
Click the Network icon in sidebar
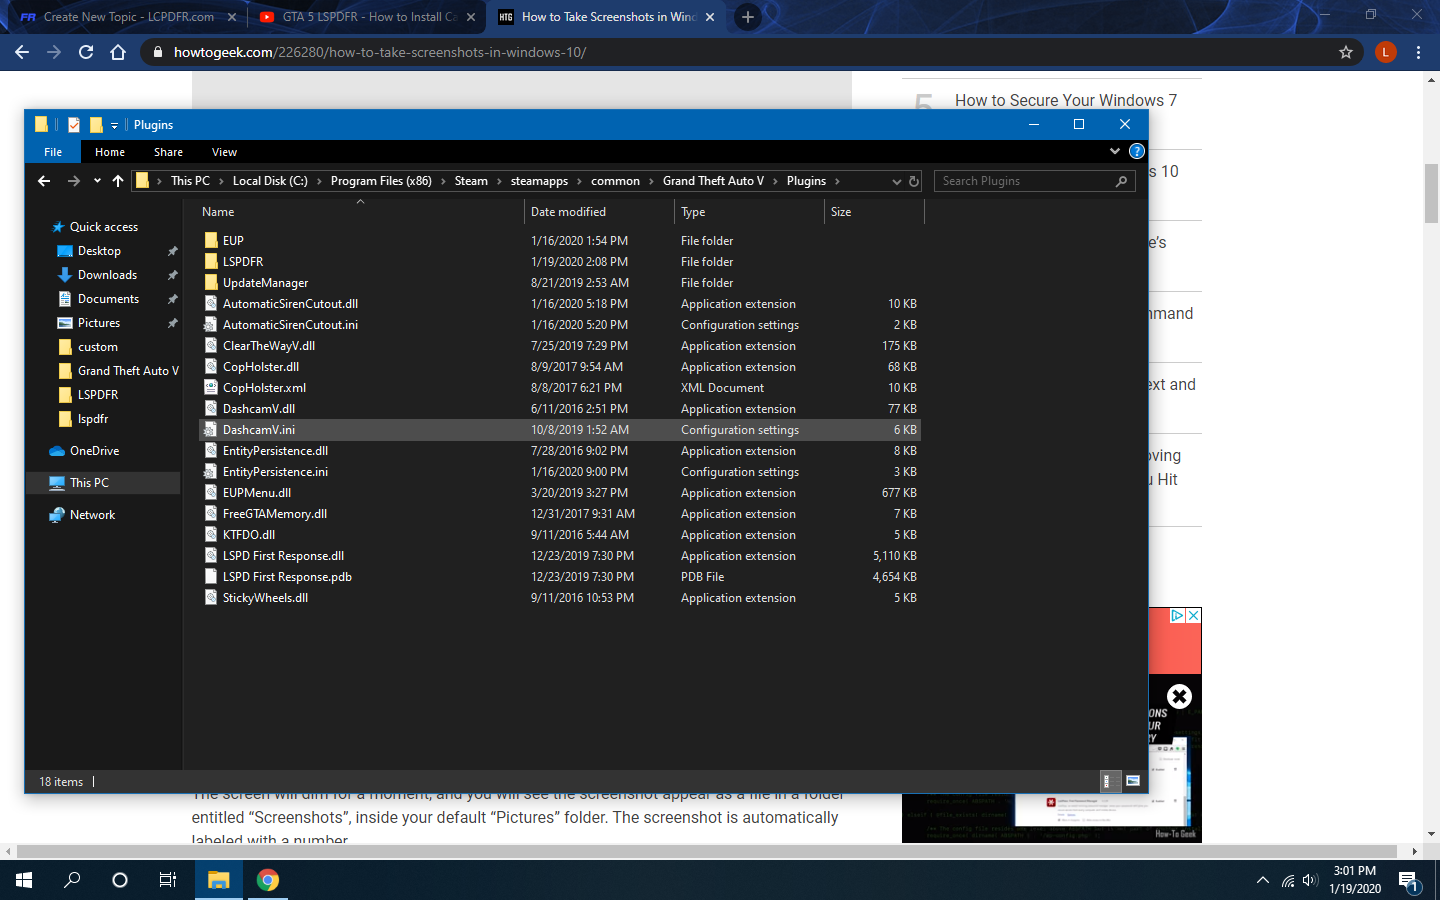coord(58,515)
